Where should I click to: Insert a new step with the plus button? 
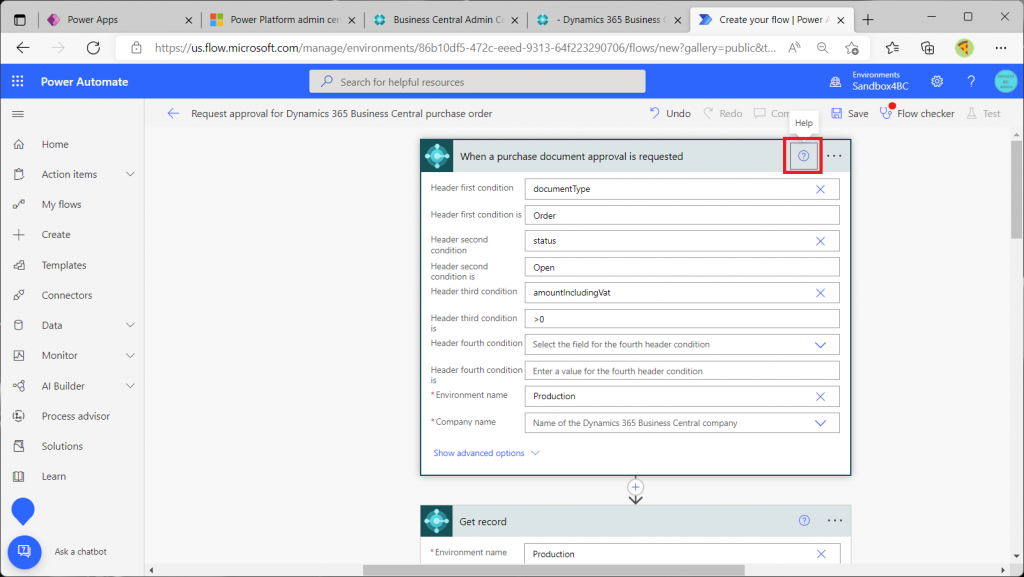click(x=635, y=487)
